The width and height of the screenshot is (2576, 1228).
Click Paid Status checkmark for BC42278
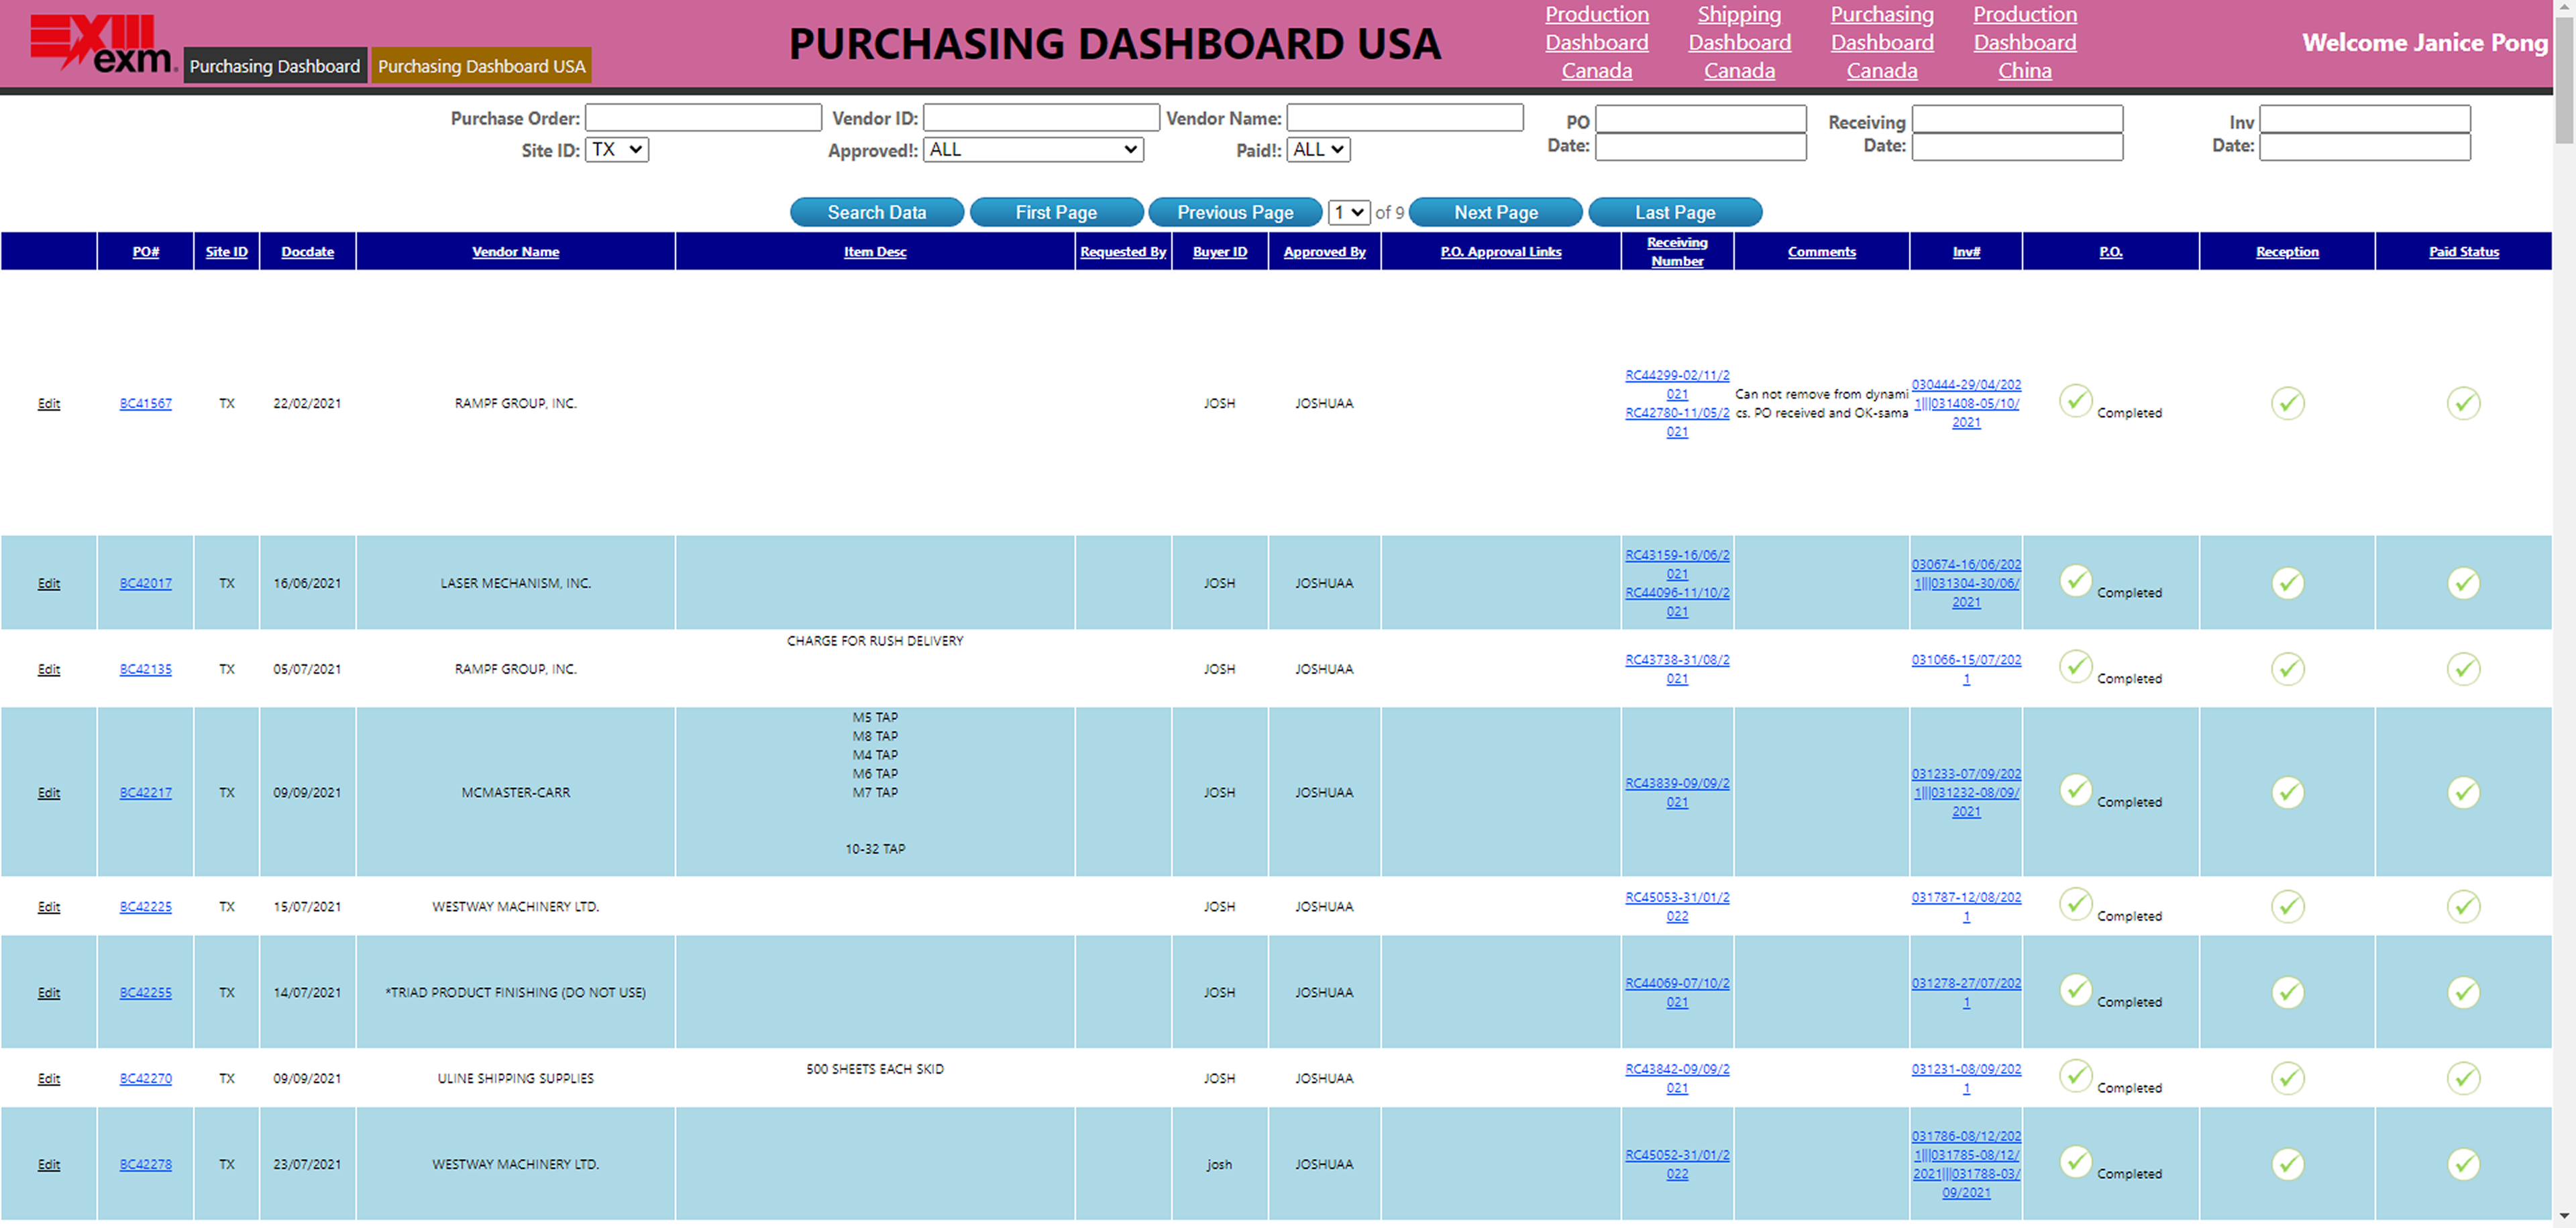(x=2463, y=1165)
